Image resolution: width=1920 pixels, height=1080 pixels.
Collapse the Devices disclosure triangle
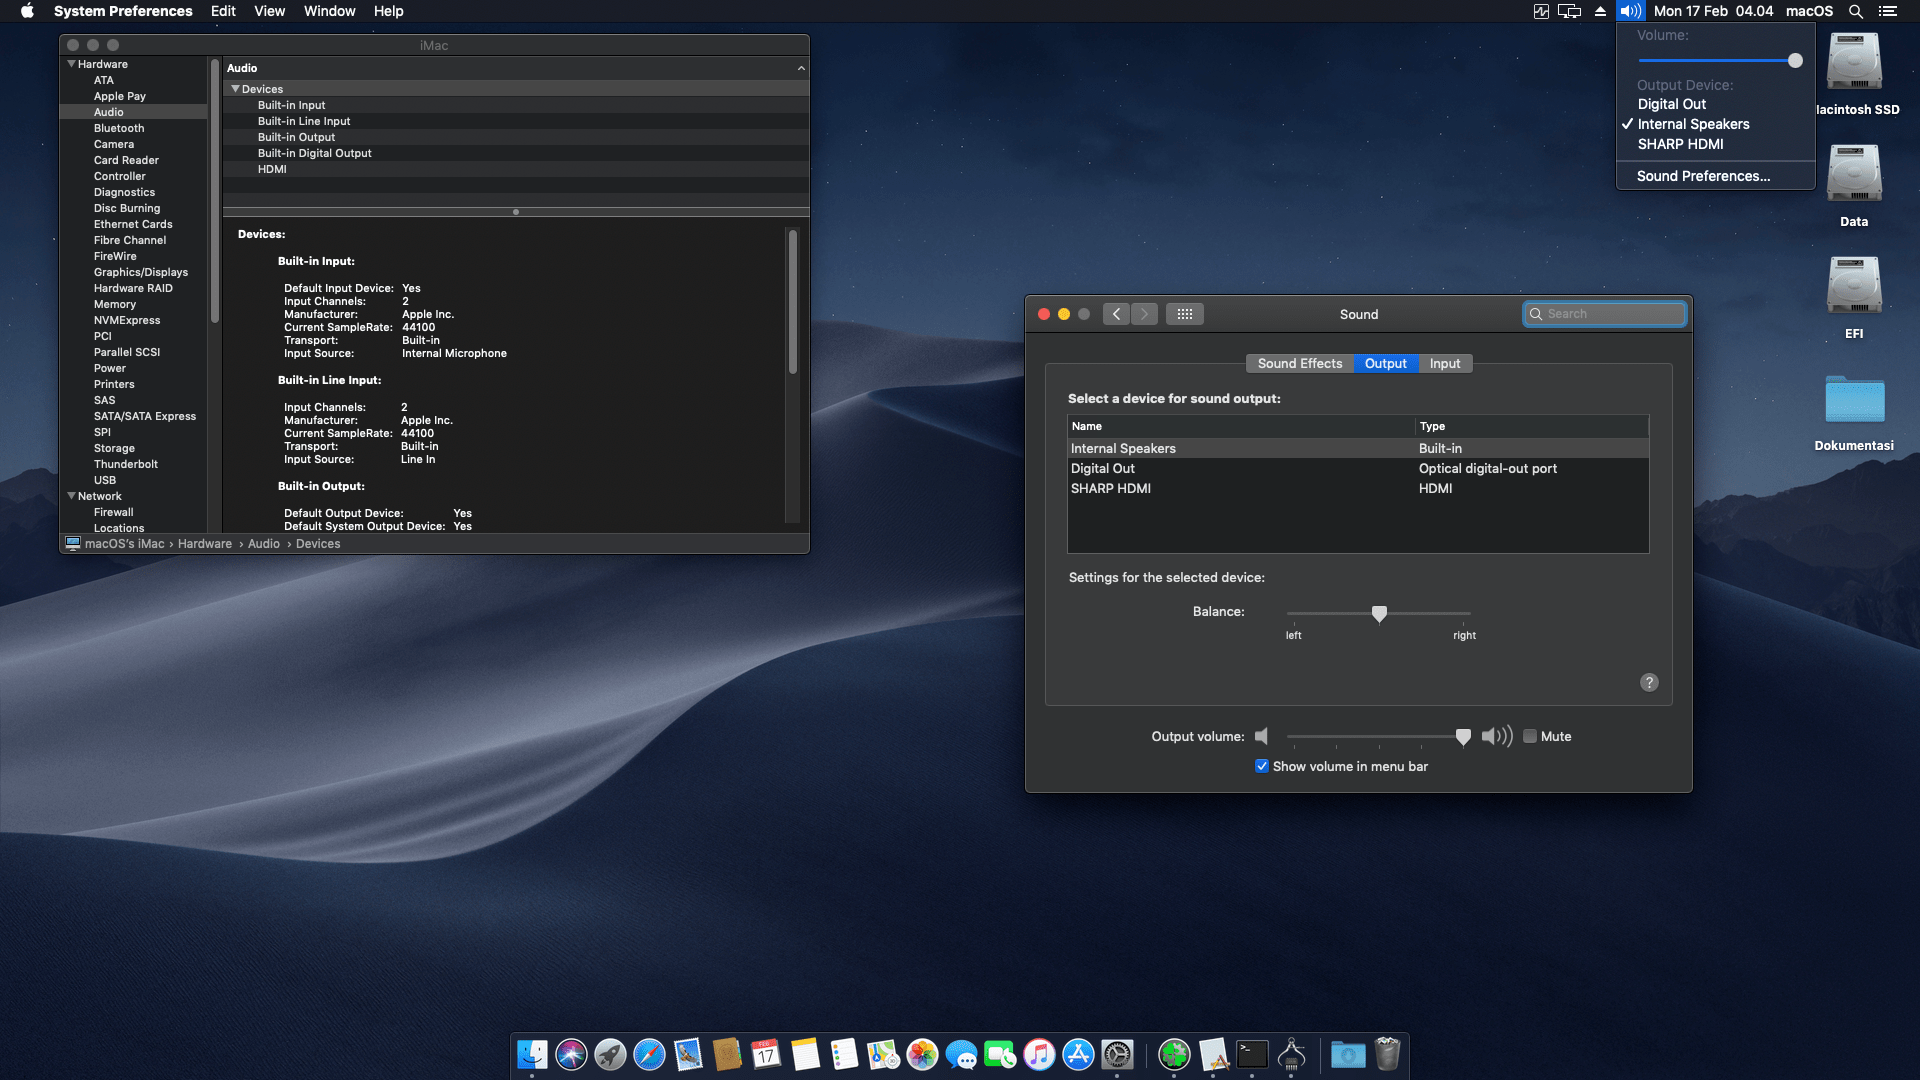(236, 89)
